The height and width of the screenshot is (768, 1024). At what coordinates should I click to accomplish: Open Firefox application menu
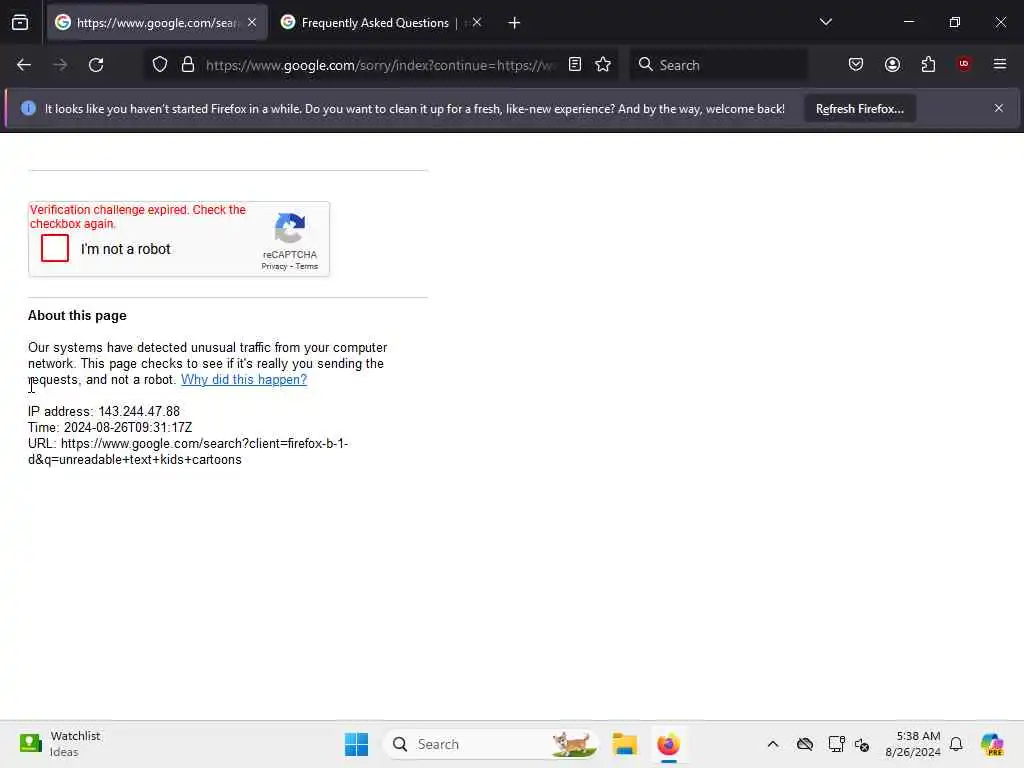[1000, 64]
